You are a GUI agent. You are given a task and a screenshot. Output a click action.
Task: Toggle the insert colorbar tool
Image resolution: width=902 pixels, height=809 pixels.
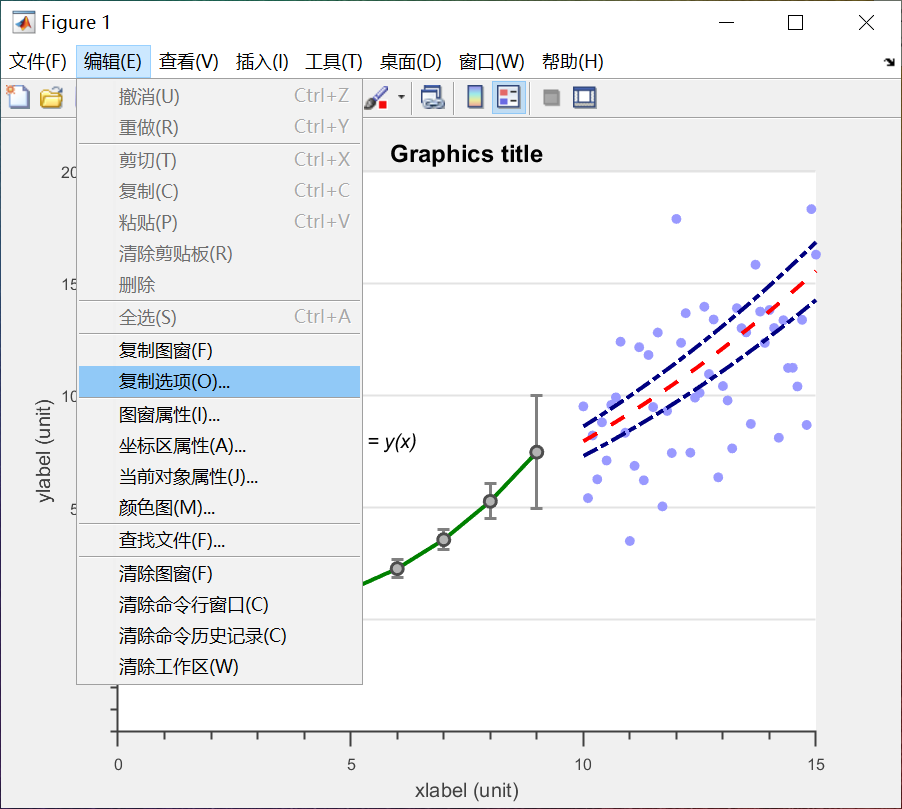[x=473, y=97]
